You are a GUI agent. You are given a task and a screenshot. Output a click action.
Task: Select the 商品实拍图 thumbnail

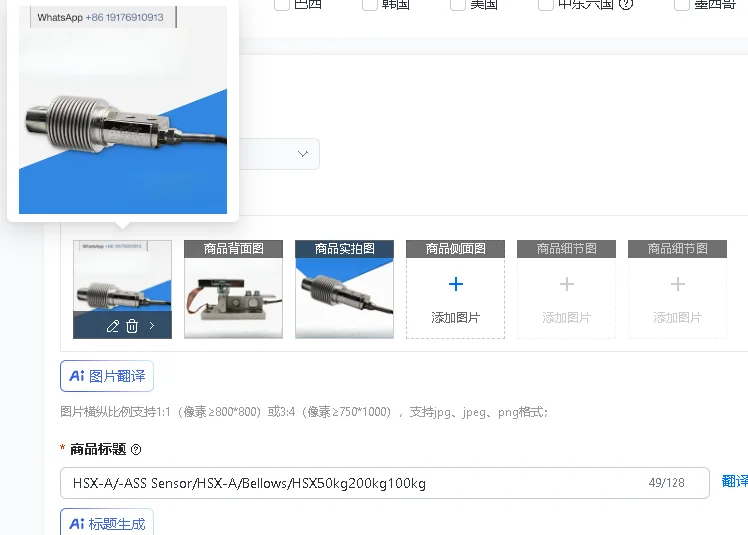pyautogui.click(x=344, y=289)
